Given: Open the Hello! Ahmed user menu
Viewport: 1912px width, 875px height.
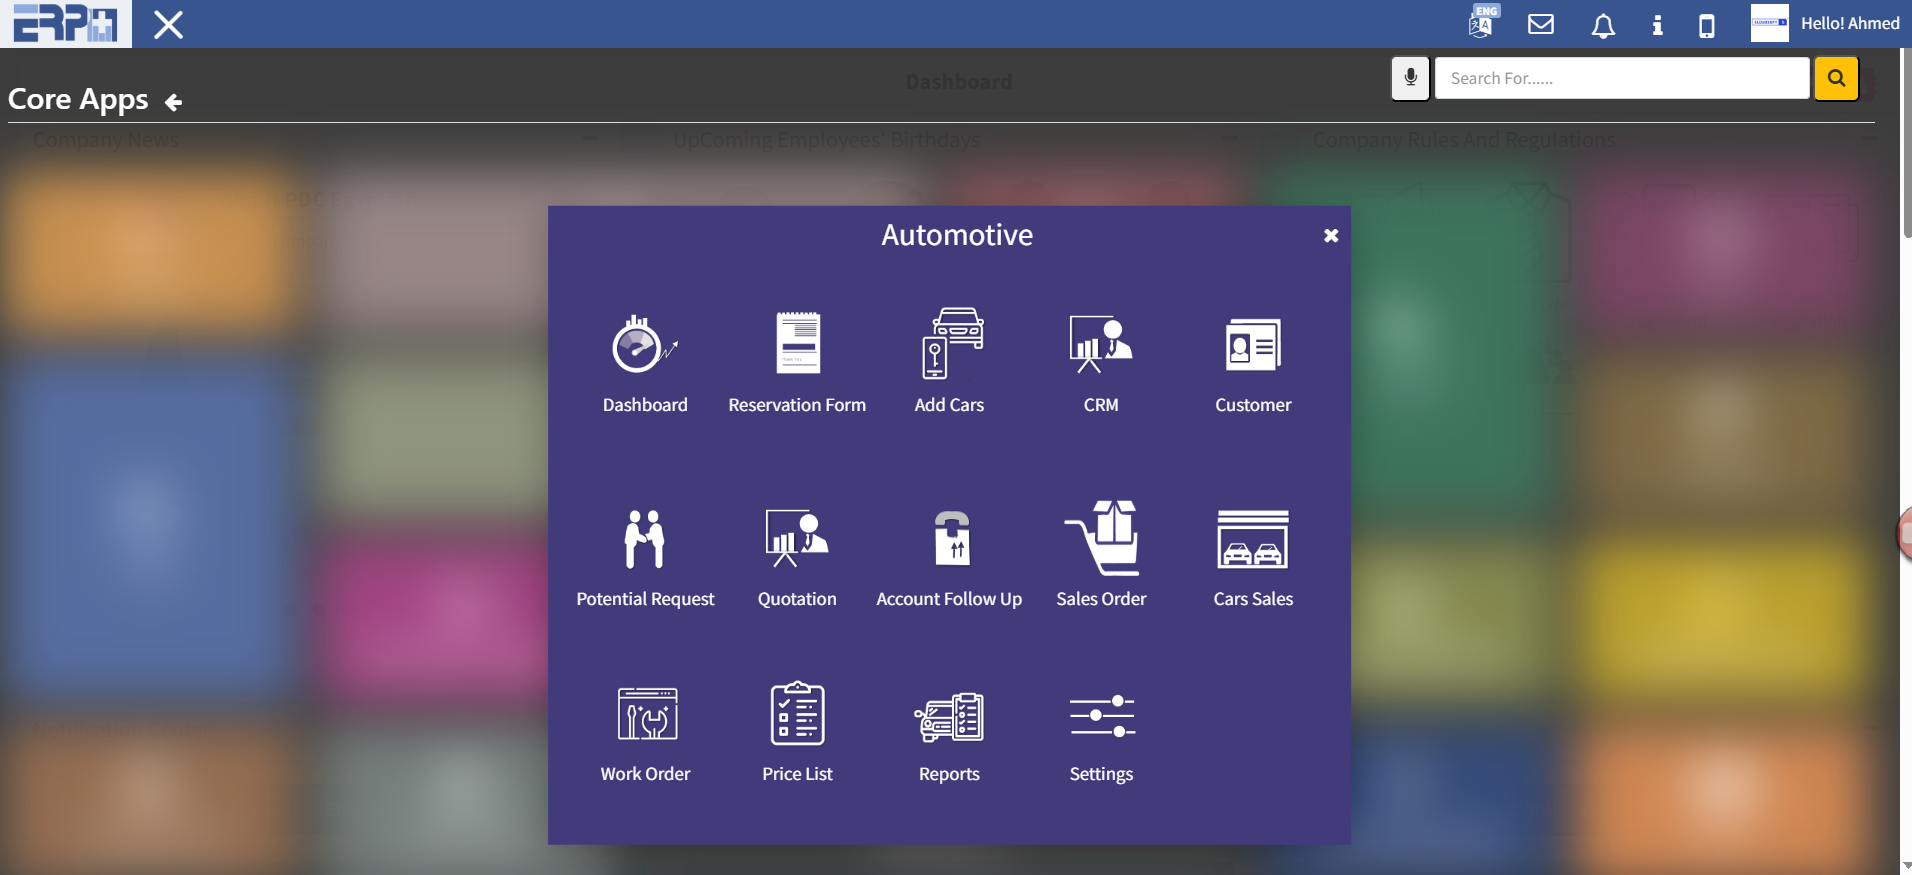Looking at the screenshot, I should point(1849,23).
